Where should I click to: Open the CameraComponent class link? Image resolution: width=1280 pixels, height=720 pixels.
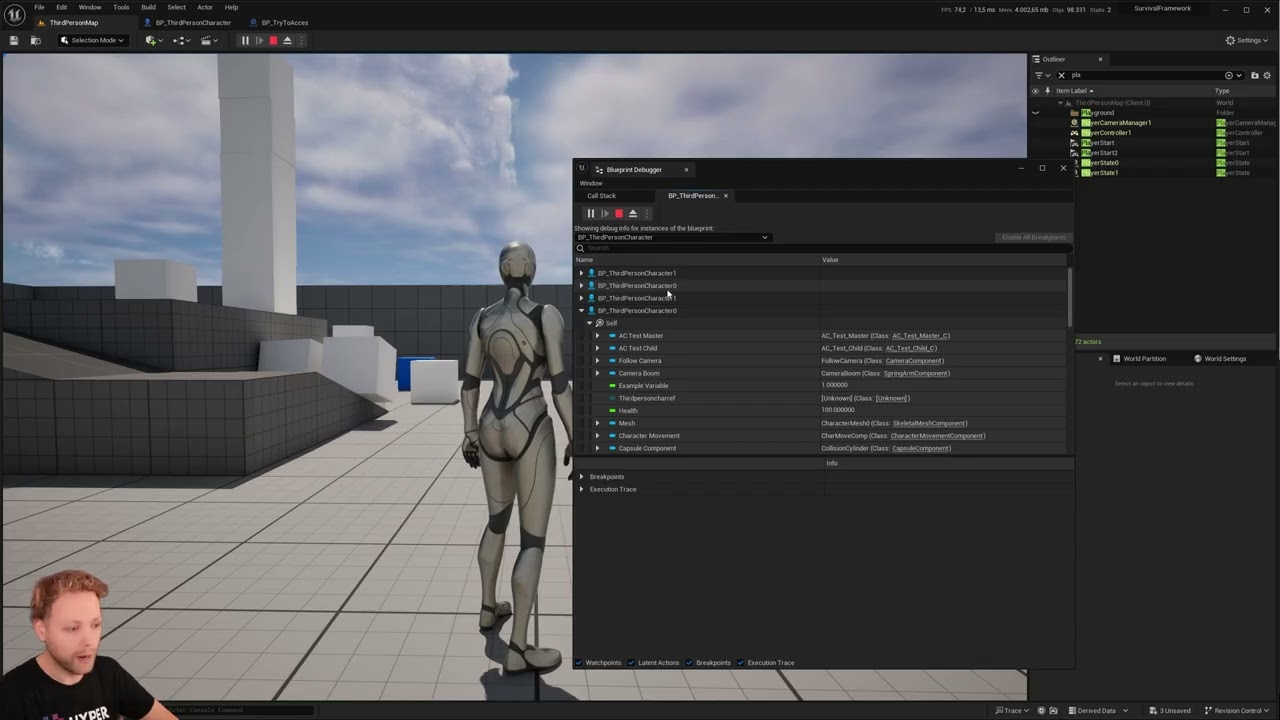[x=913, y=361]
